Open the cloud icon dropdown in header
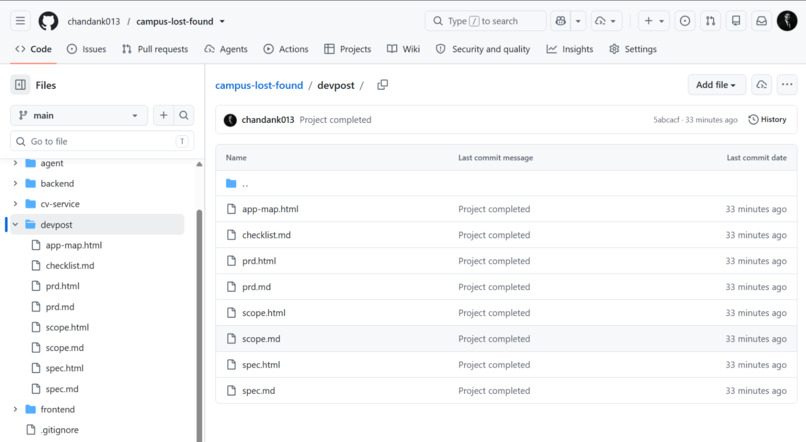This screenshot has height=442, width=806. coord(606,21)
